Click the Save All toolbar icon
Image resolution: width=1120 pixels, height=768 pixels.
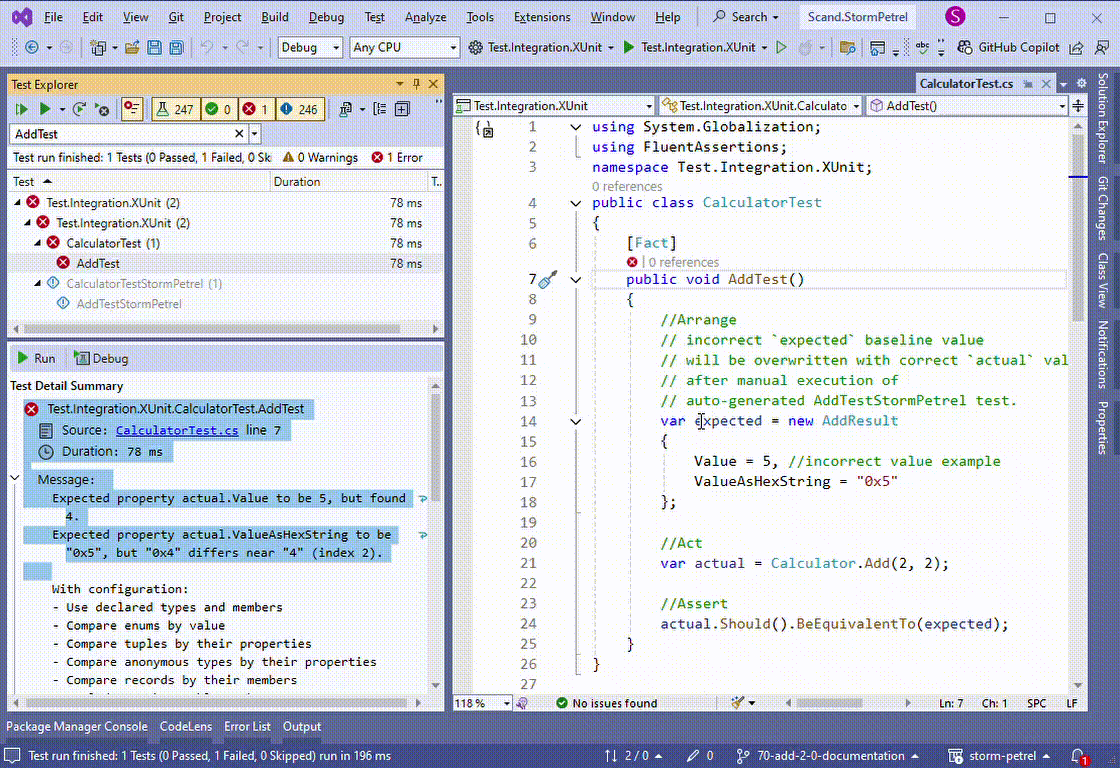pos(176,47)
